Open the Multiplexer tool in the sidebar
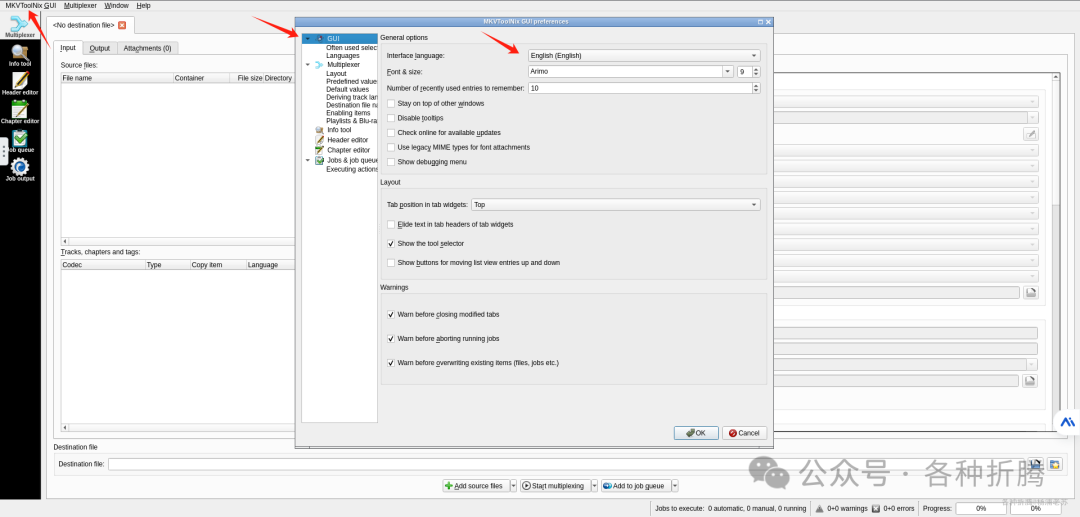This screenshot has width=1080, height=517. (20, 26)
